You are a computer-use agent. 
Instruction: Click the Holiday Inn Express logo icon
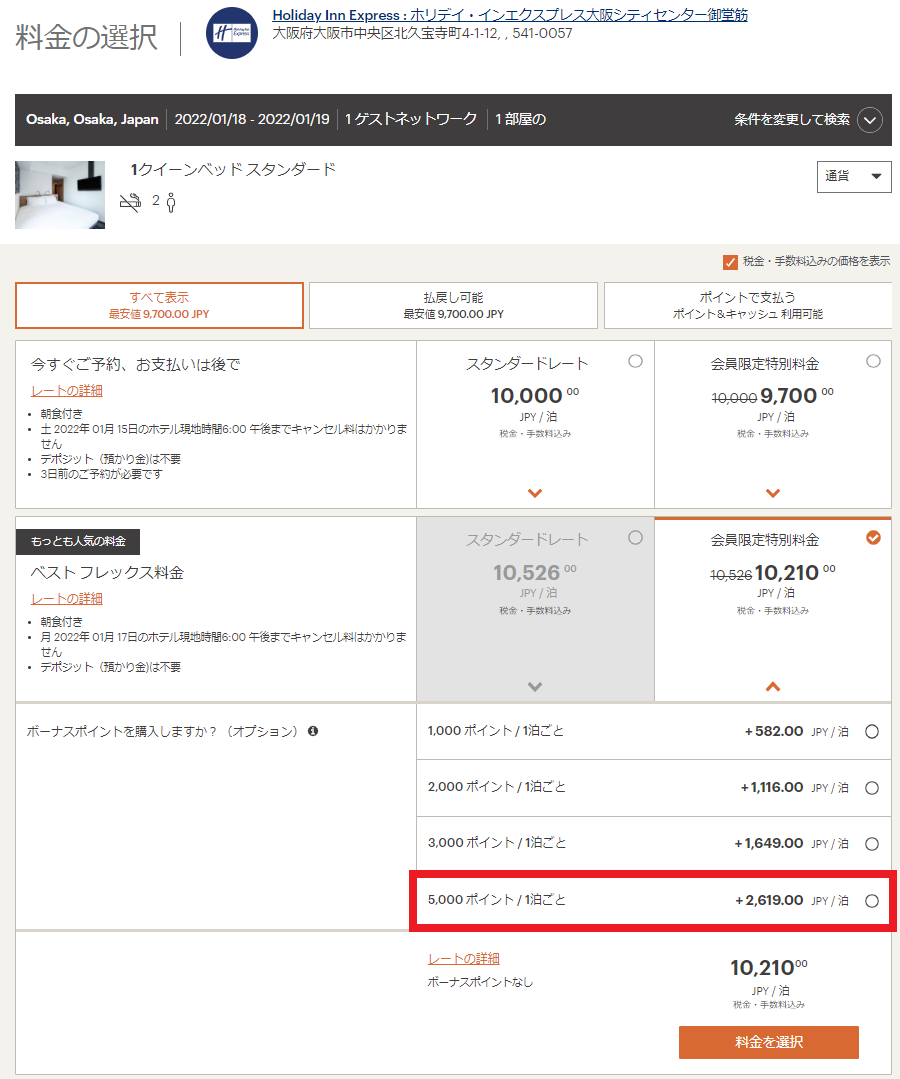pyautogui.click(x=231, y=33)
